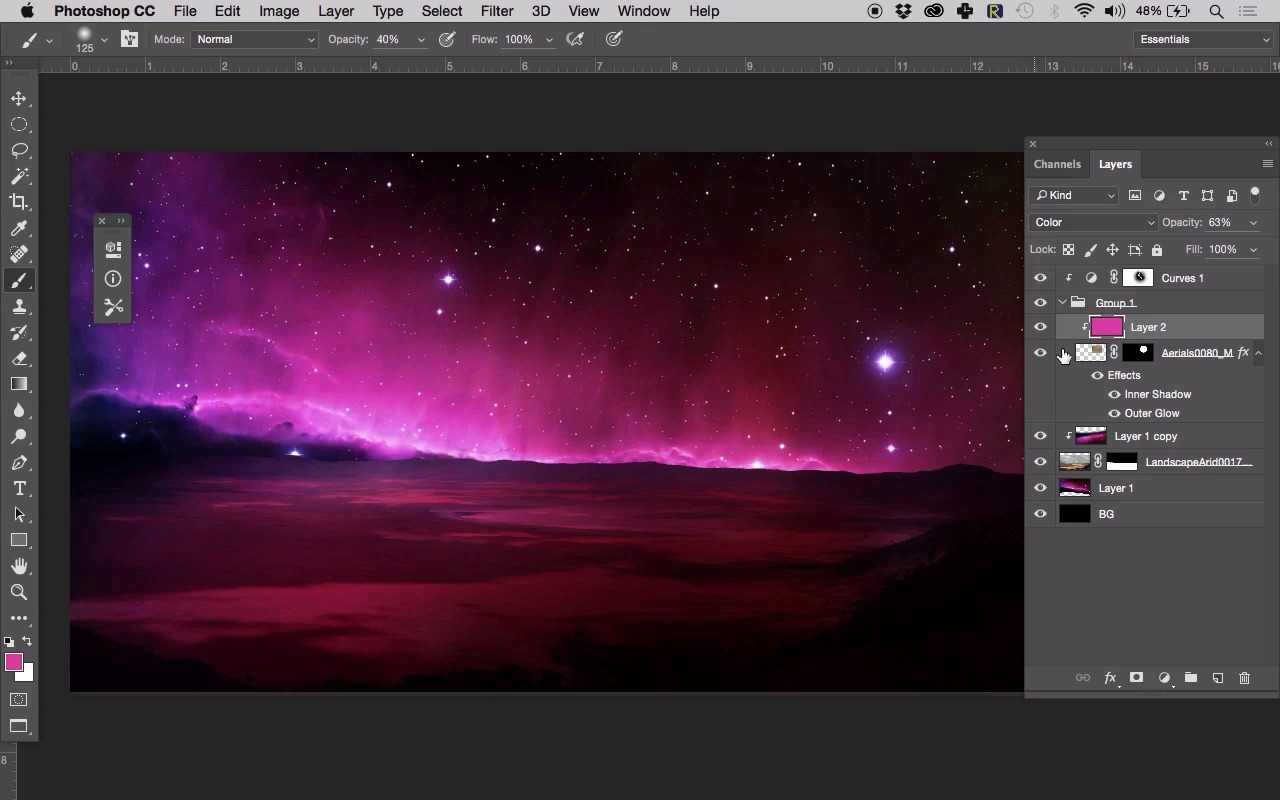Add a layer mask
This screenshot has height=800, width=1280.
coord(1137,678)
